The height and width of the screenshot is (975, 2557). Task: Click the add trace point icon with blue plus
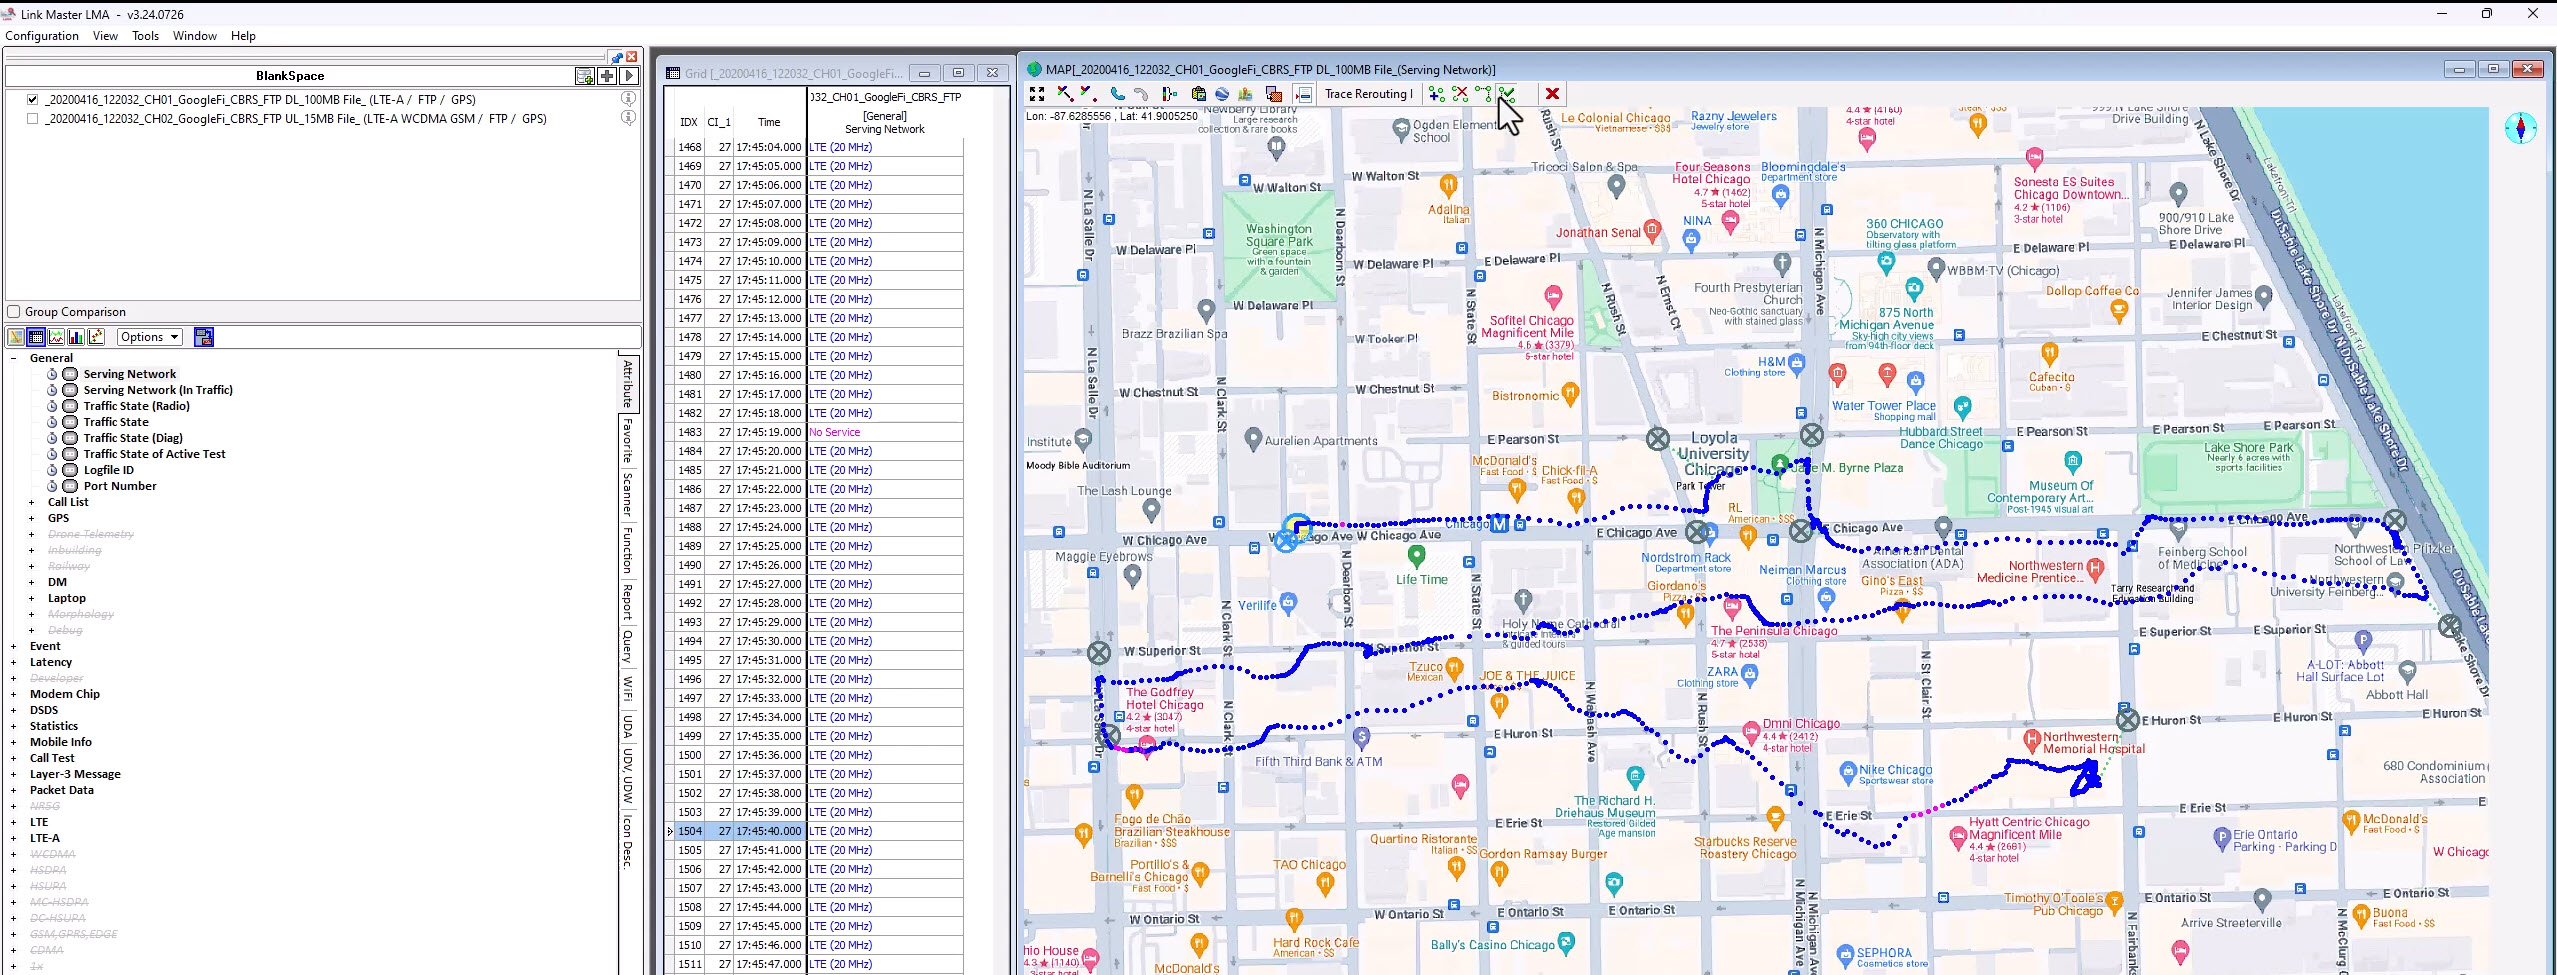1436,94
